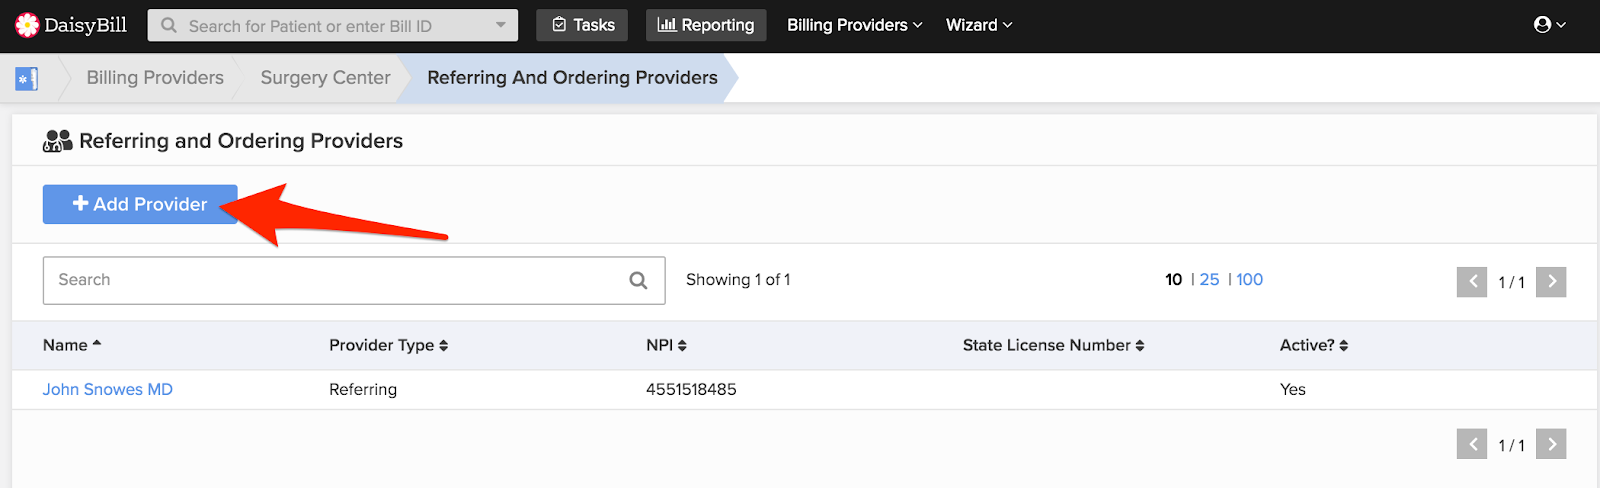1600x488 pixels.
Task: Click the blue home breadcrumb icon
Action: (27, 78)
